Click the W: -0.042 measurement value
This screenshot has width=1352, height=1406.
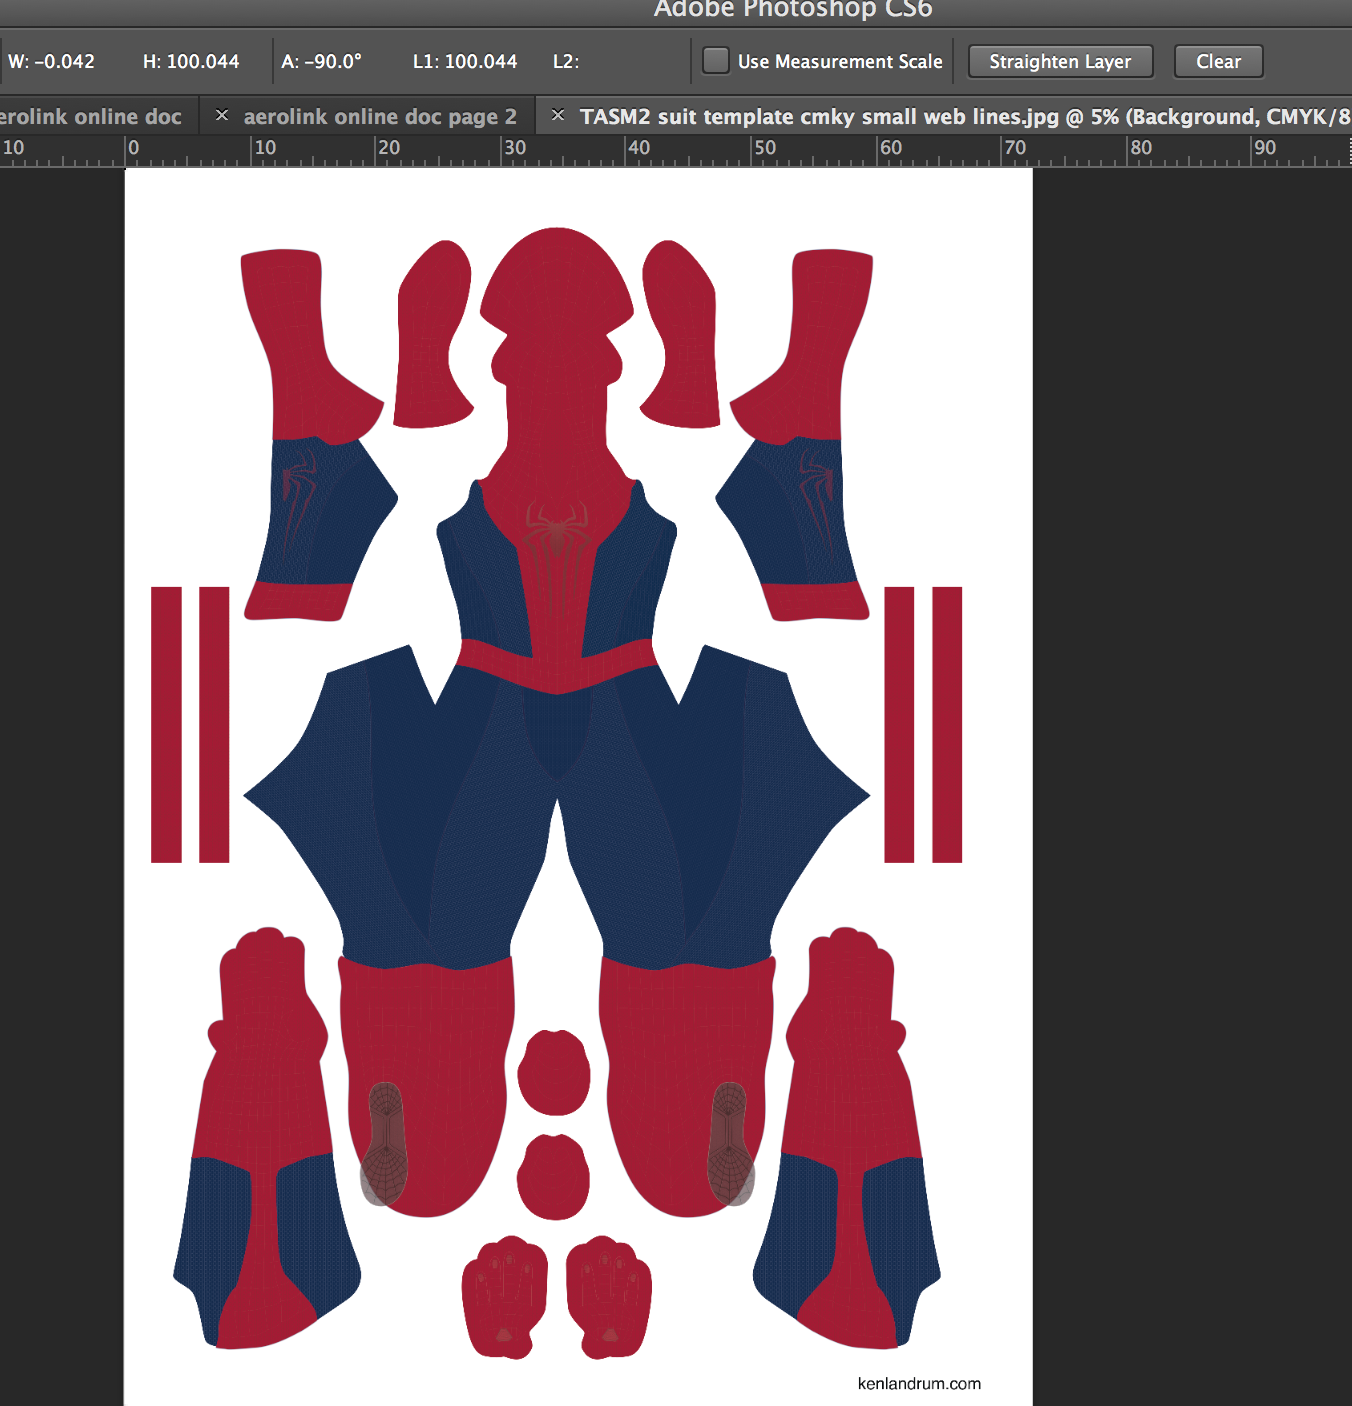pos(51,61)
